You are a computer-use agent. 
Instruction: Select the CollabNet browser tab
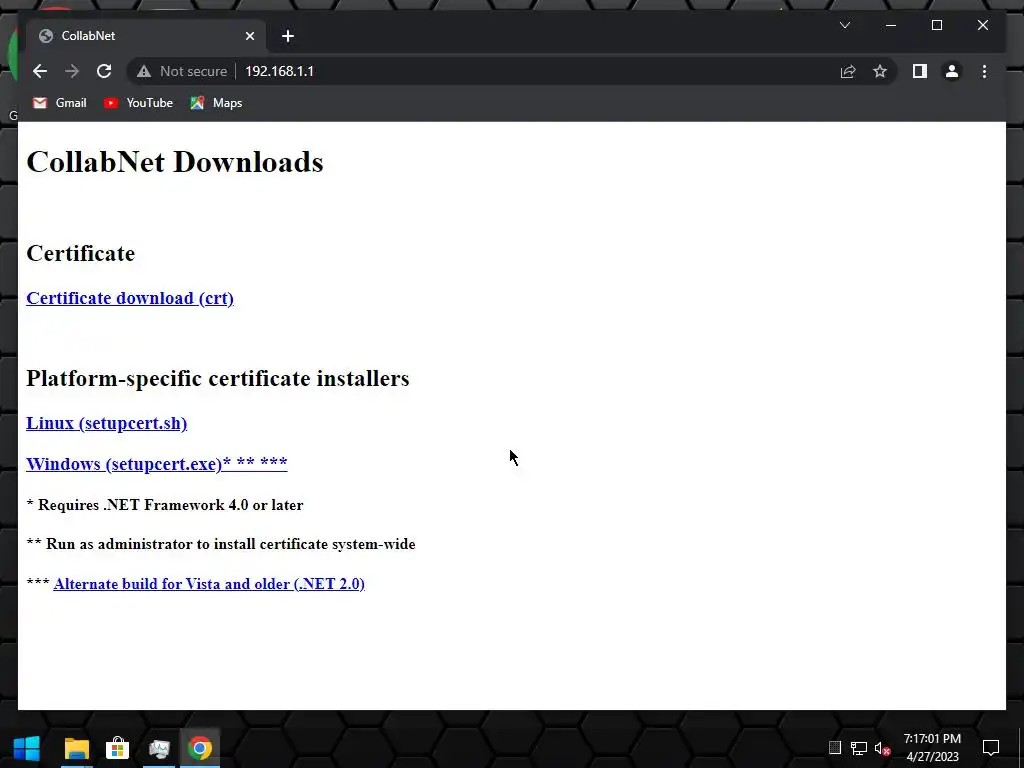coord(146,36)
